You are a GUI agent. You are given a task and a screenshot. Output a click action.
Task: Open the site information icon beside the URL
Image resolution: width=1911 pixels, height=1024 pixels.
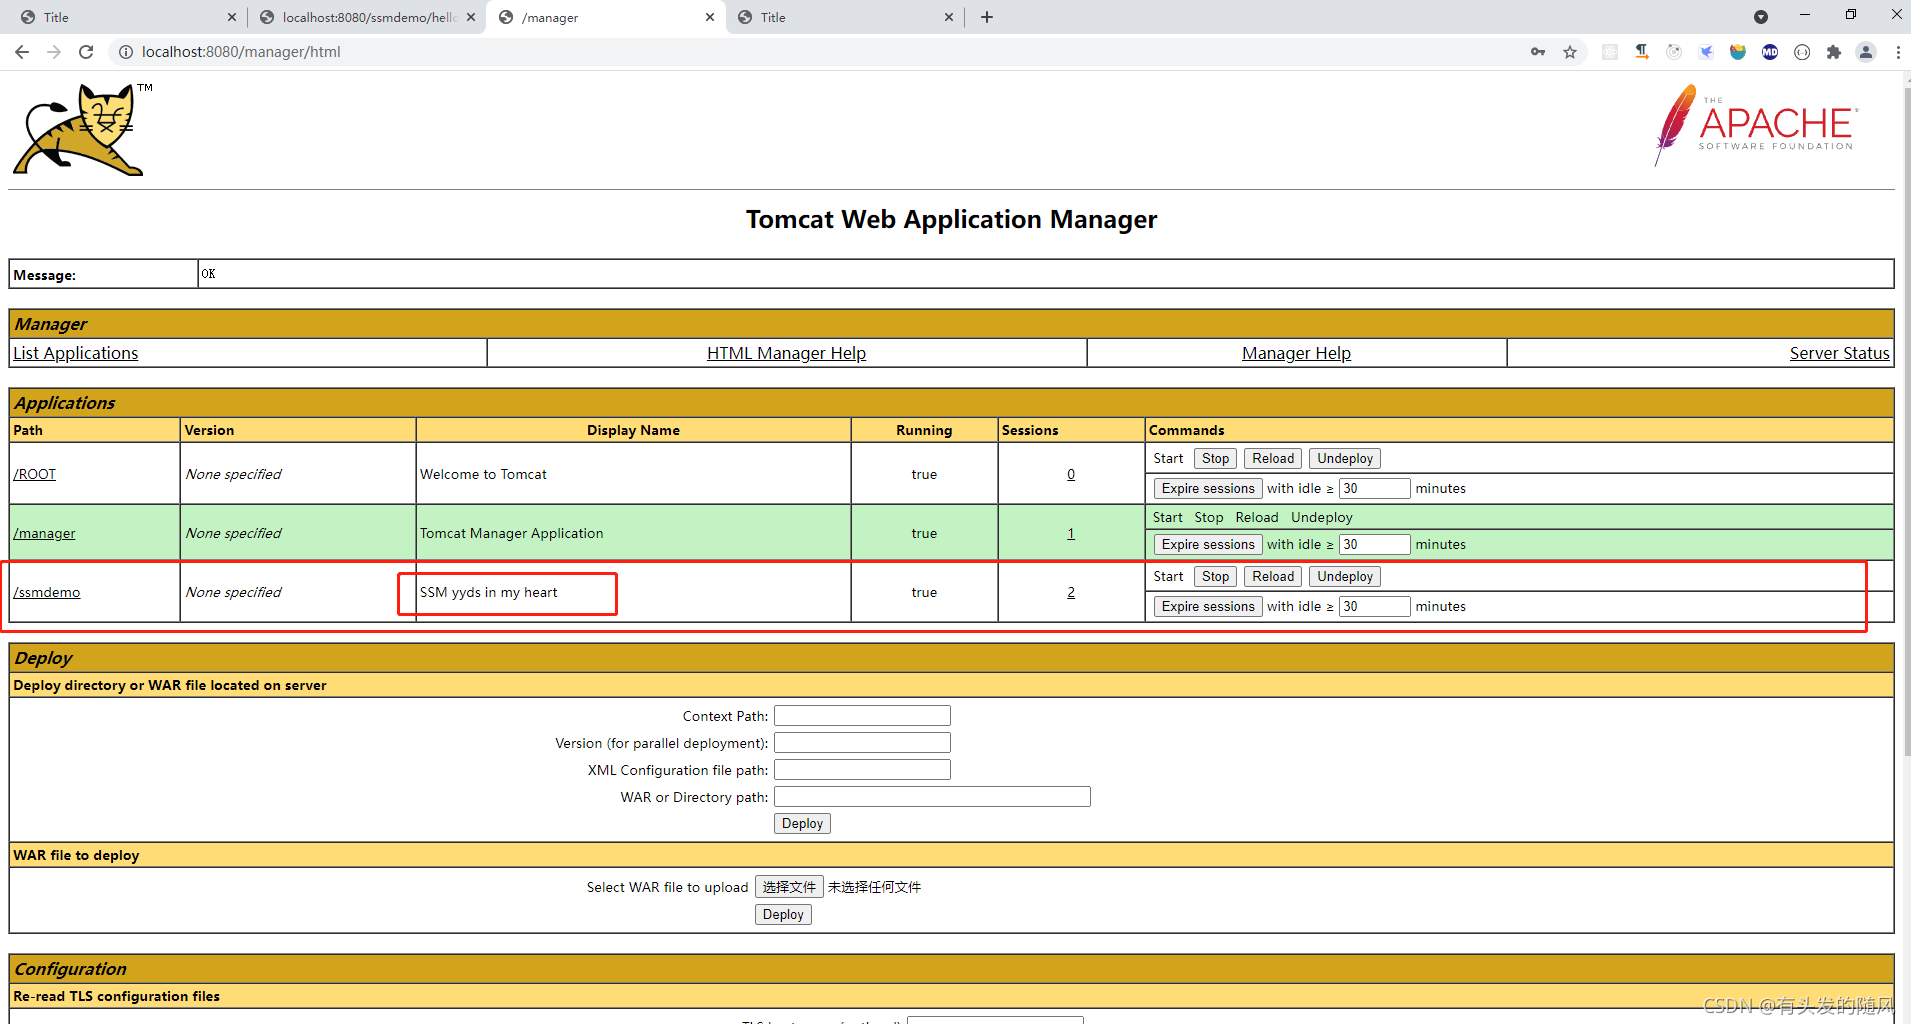126,52
